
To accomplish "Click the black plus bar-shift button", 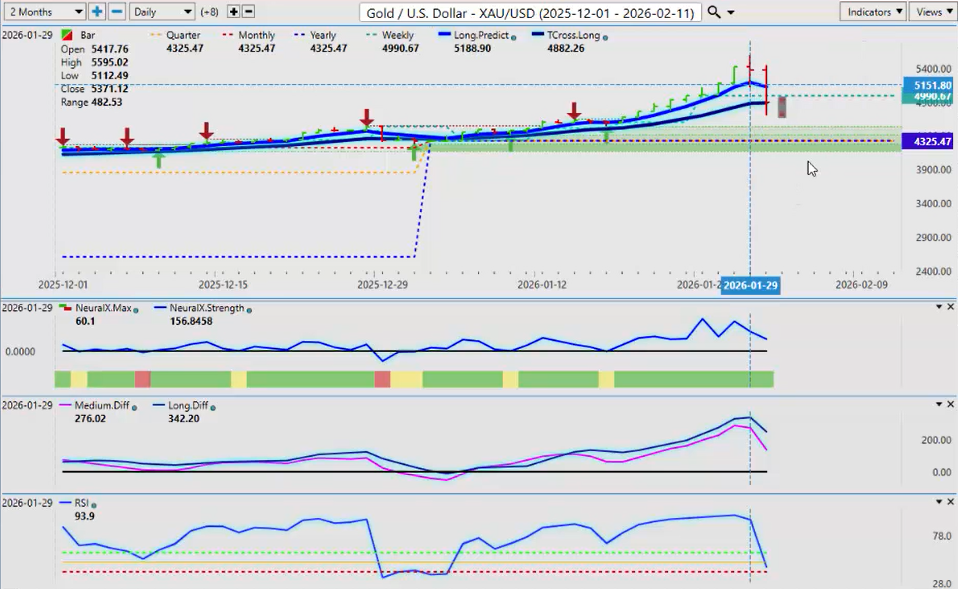I will (x=234, y=12).
